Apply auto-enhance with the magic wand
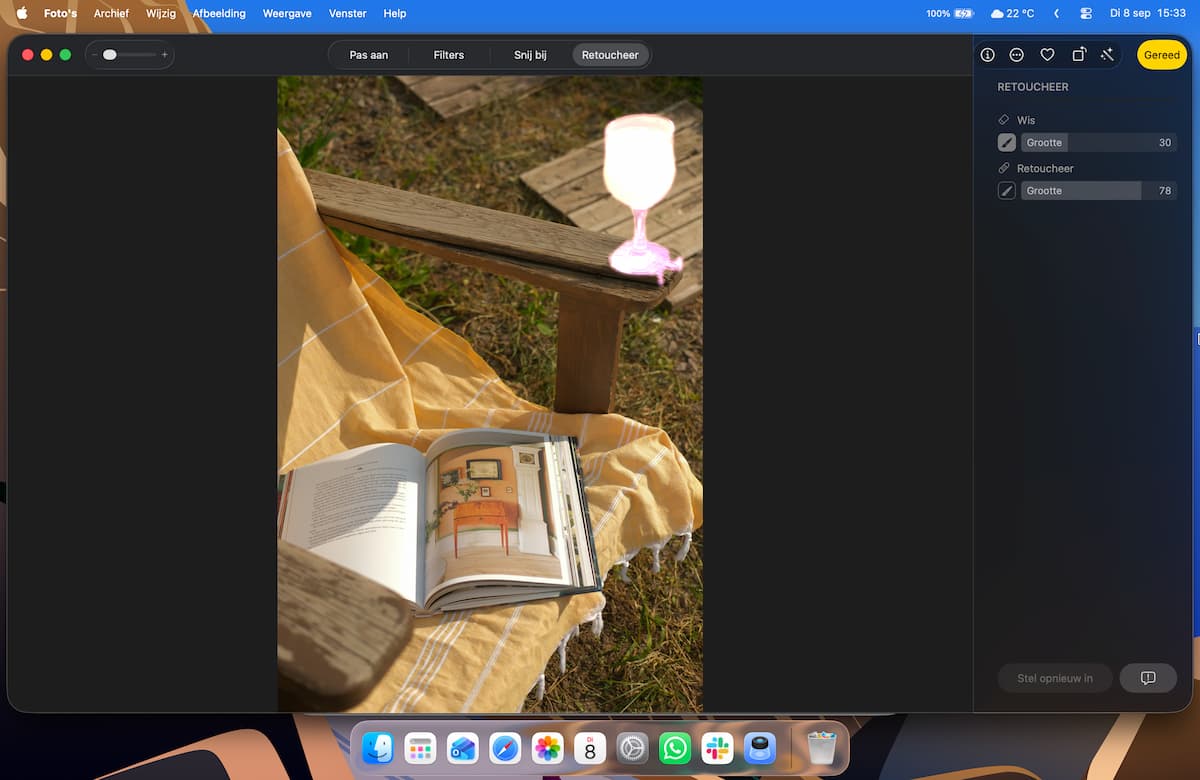Image resolution: width=1200 pixels, height=780 pixels. pos(1107,55)
